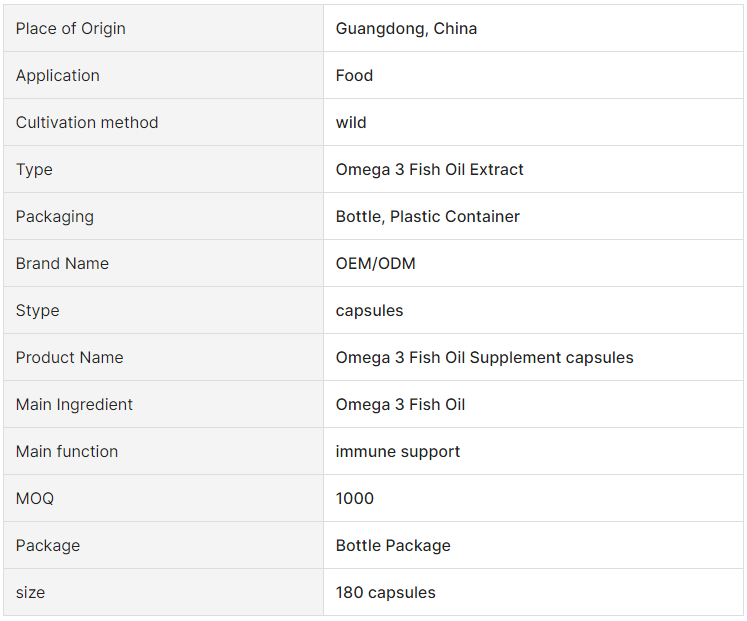Select the Bottle Package value
Viewport: 747px width, 621px height.
[x=393, y=546]
